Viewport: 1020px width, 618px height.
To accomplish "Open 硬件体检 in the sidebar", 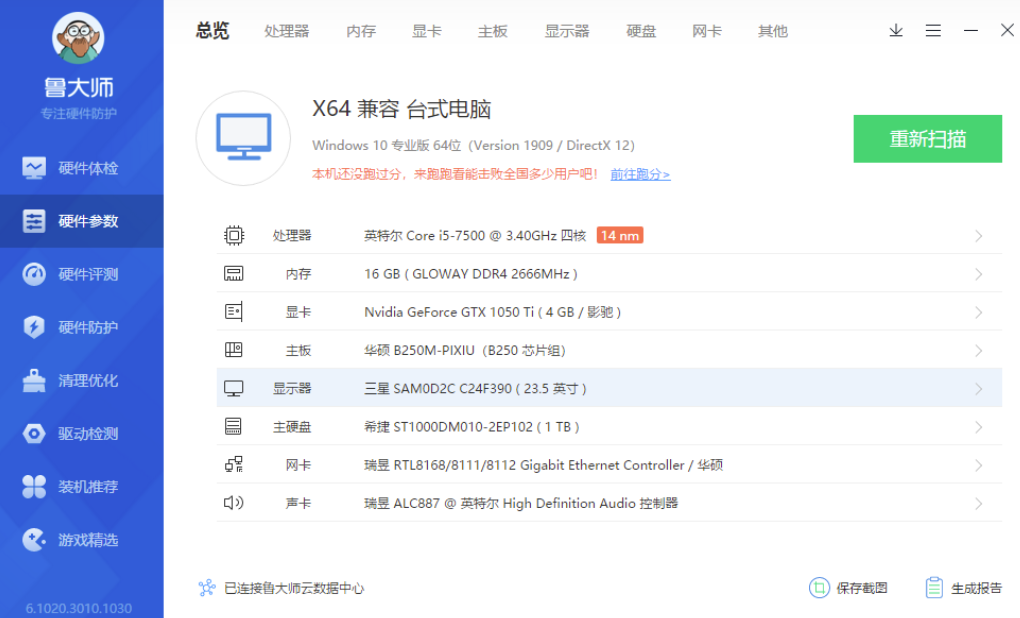I will point(81,168).
